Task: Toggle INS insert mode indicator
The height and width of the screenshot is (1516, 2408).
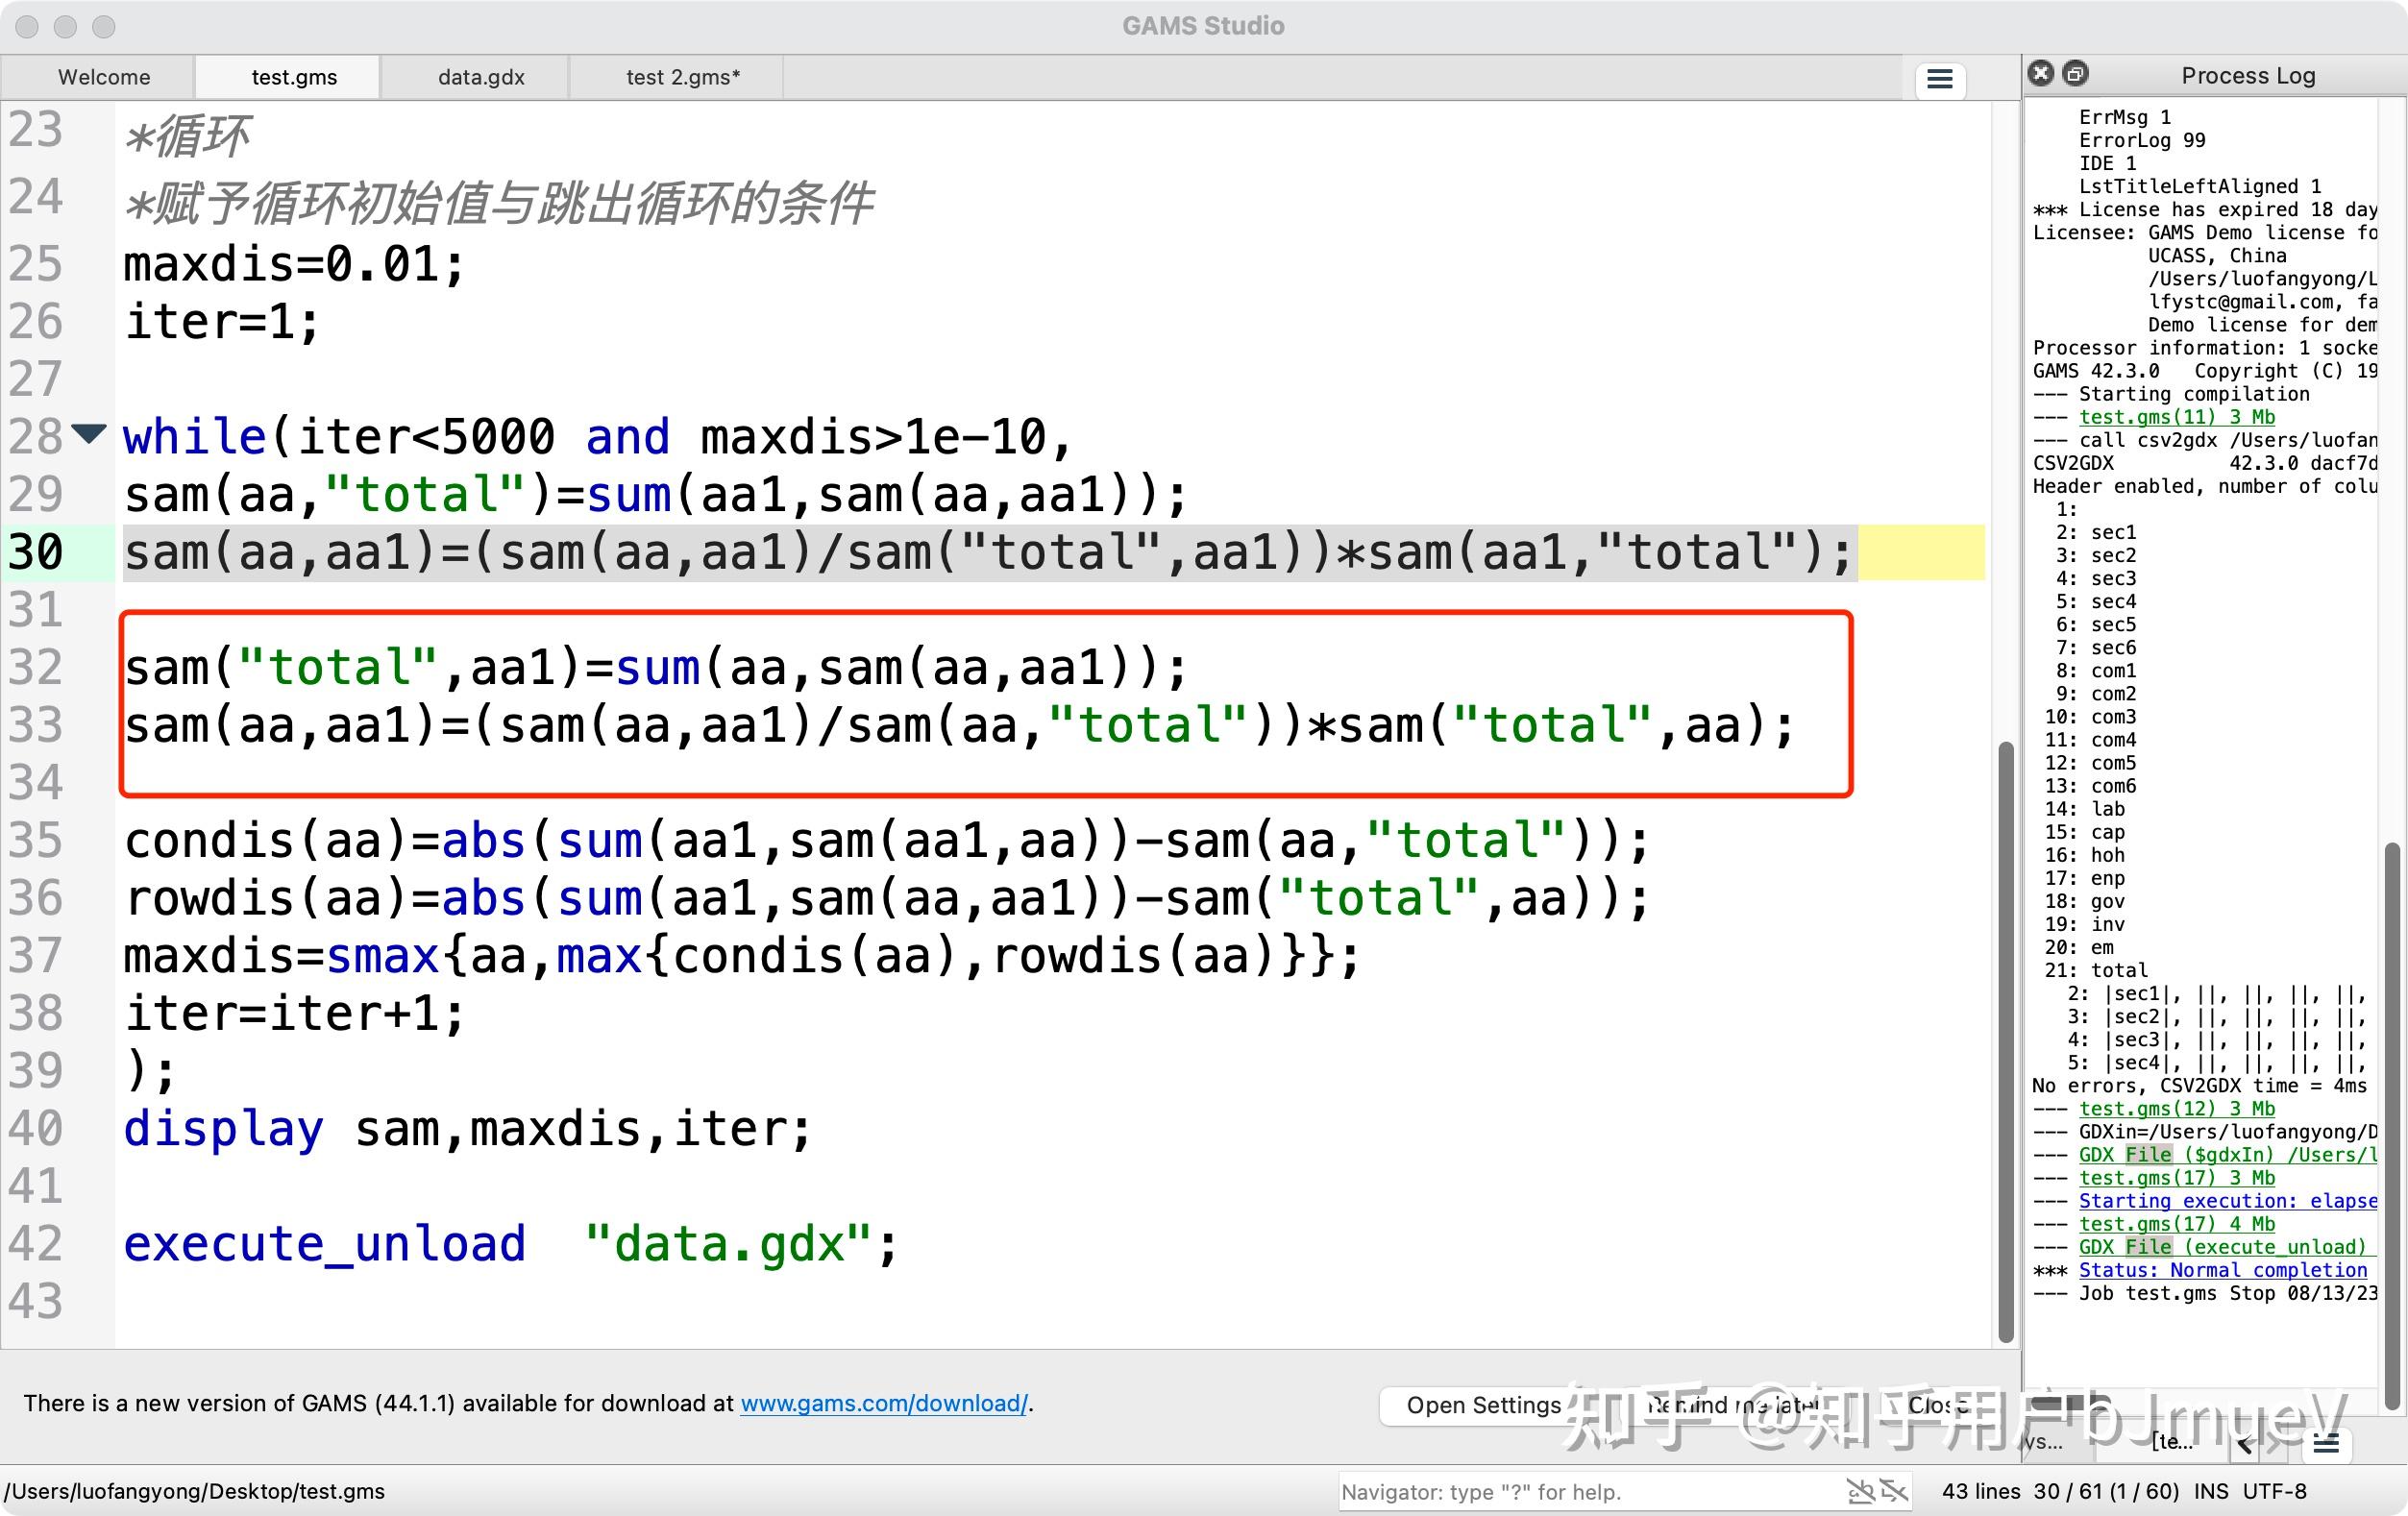Action: [x=2210, y=1491]
